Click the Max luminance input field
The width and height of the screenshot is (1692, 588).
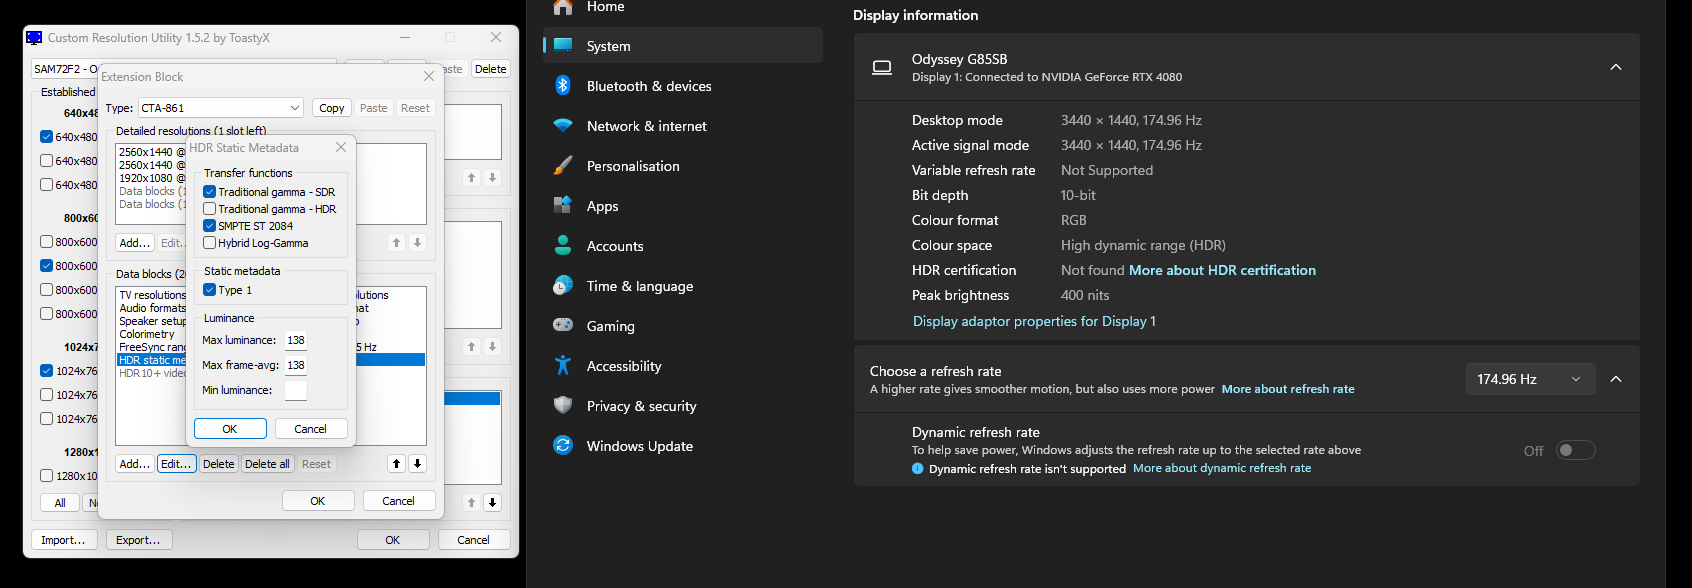(296, 340)
